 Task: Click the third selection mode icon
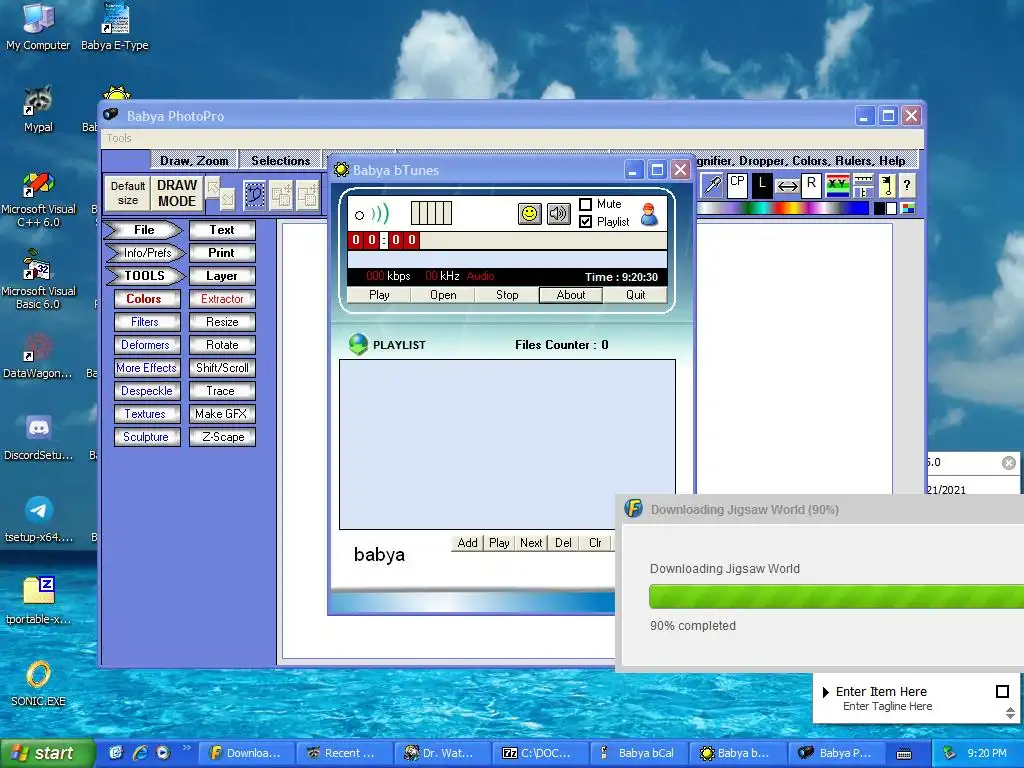click(307, 195)
